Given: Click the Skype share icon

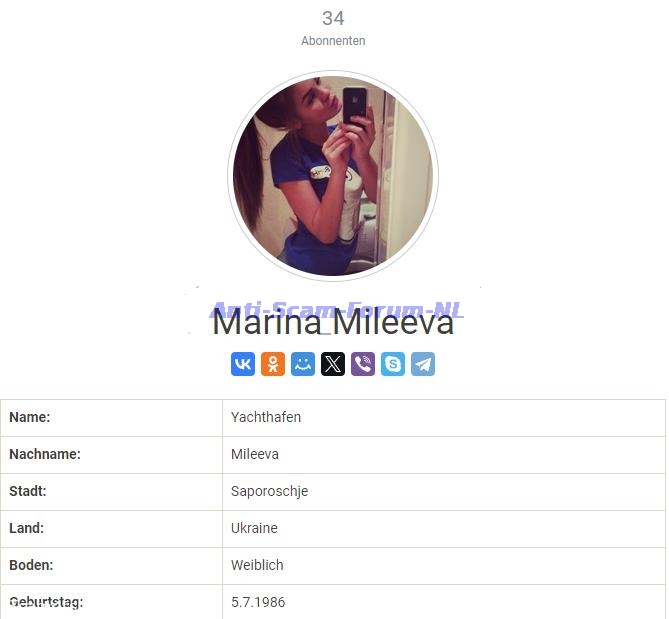Looking at the screenshot, I should point(393,364).
